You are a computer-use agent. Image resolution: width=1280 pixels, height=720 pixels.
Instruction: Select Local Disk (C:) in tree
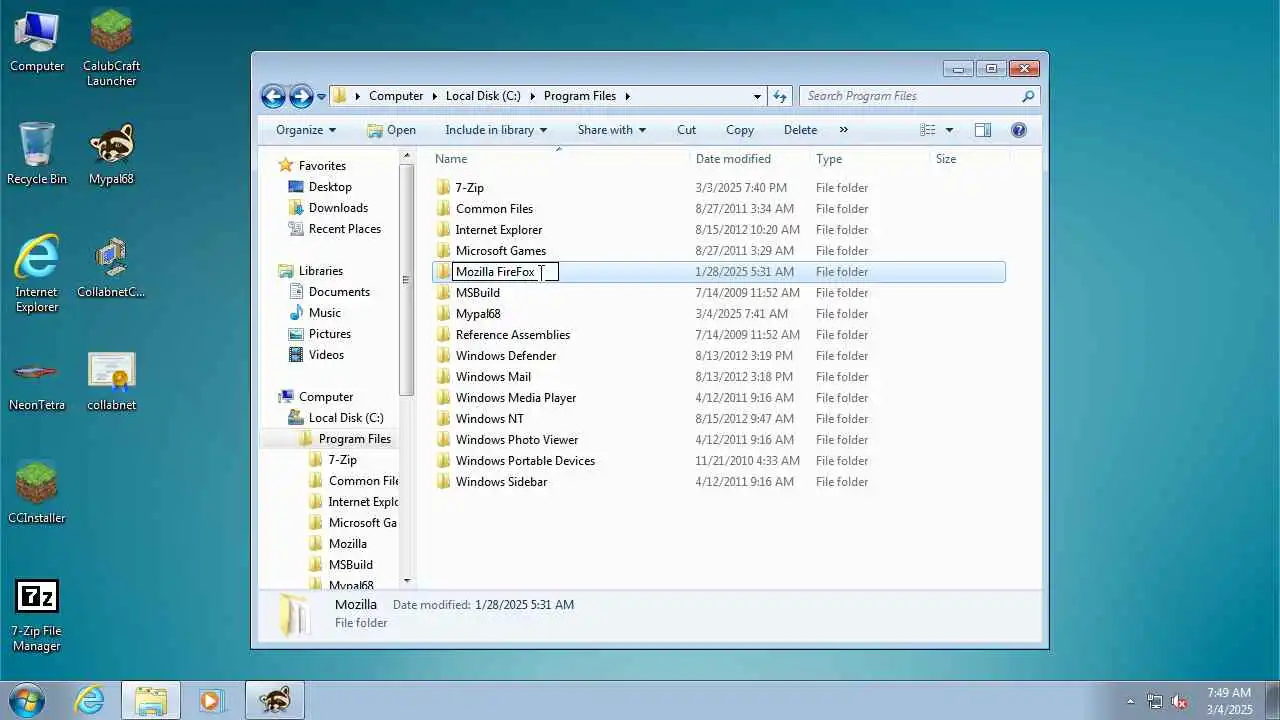(345, 418)
